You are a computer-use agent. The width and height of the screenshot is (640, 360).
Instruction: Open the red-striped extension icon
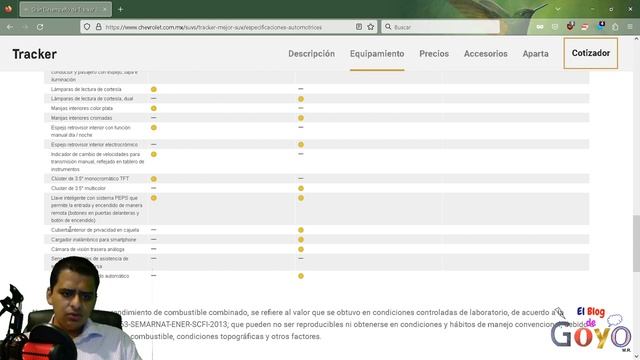click(x=585, y=27)
